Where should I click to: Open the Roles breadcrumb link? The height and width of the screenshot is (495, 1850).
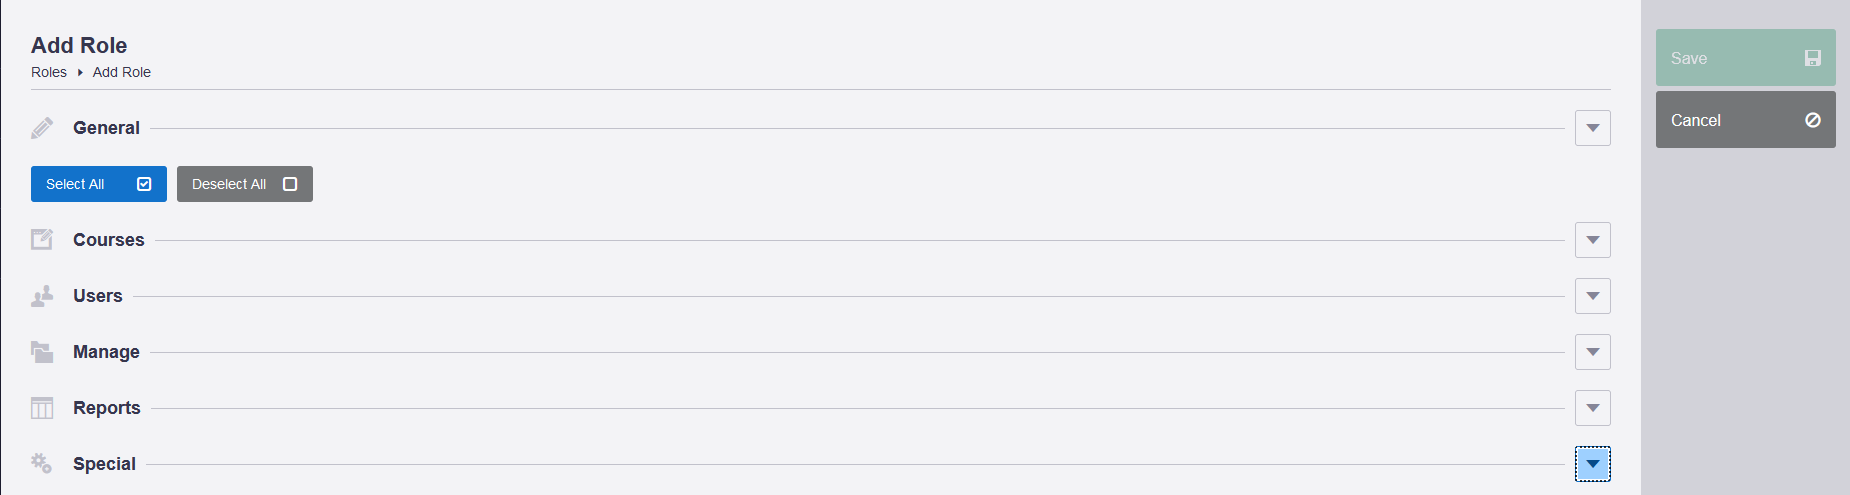(49, 72)
